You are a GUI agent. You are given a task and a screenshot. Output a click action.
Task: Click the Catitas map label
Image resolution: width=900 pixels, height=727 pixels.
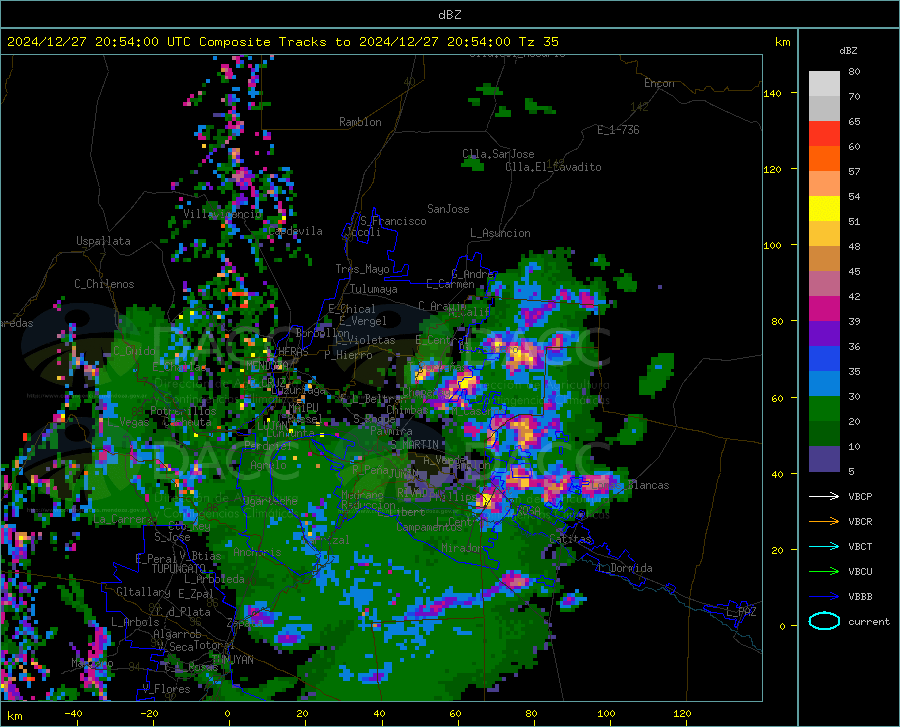tap(571, 539)
